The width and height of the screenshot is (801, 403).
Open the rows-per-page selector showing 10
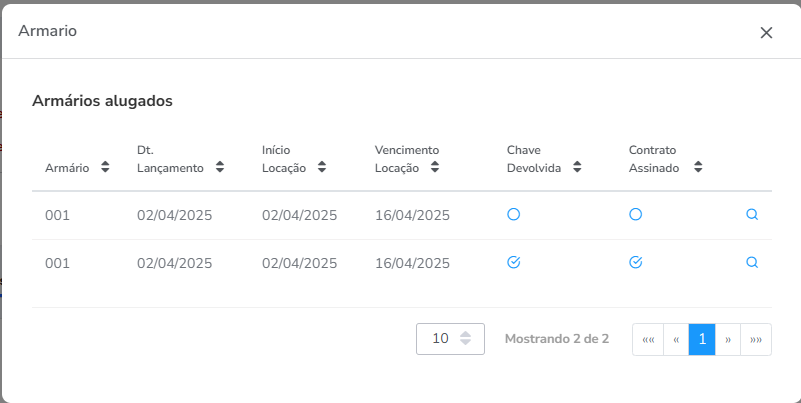(450, 339)
